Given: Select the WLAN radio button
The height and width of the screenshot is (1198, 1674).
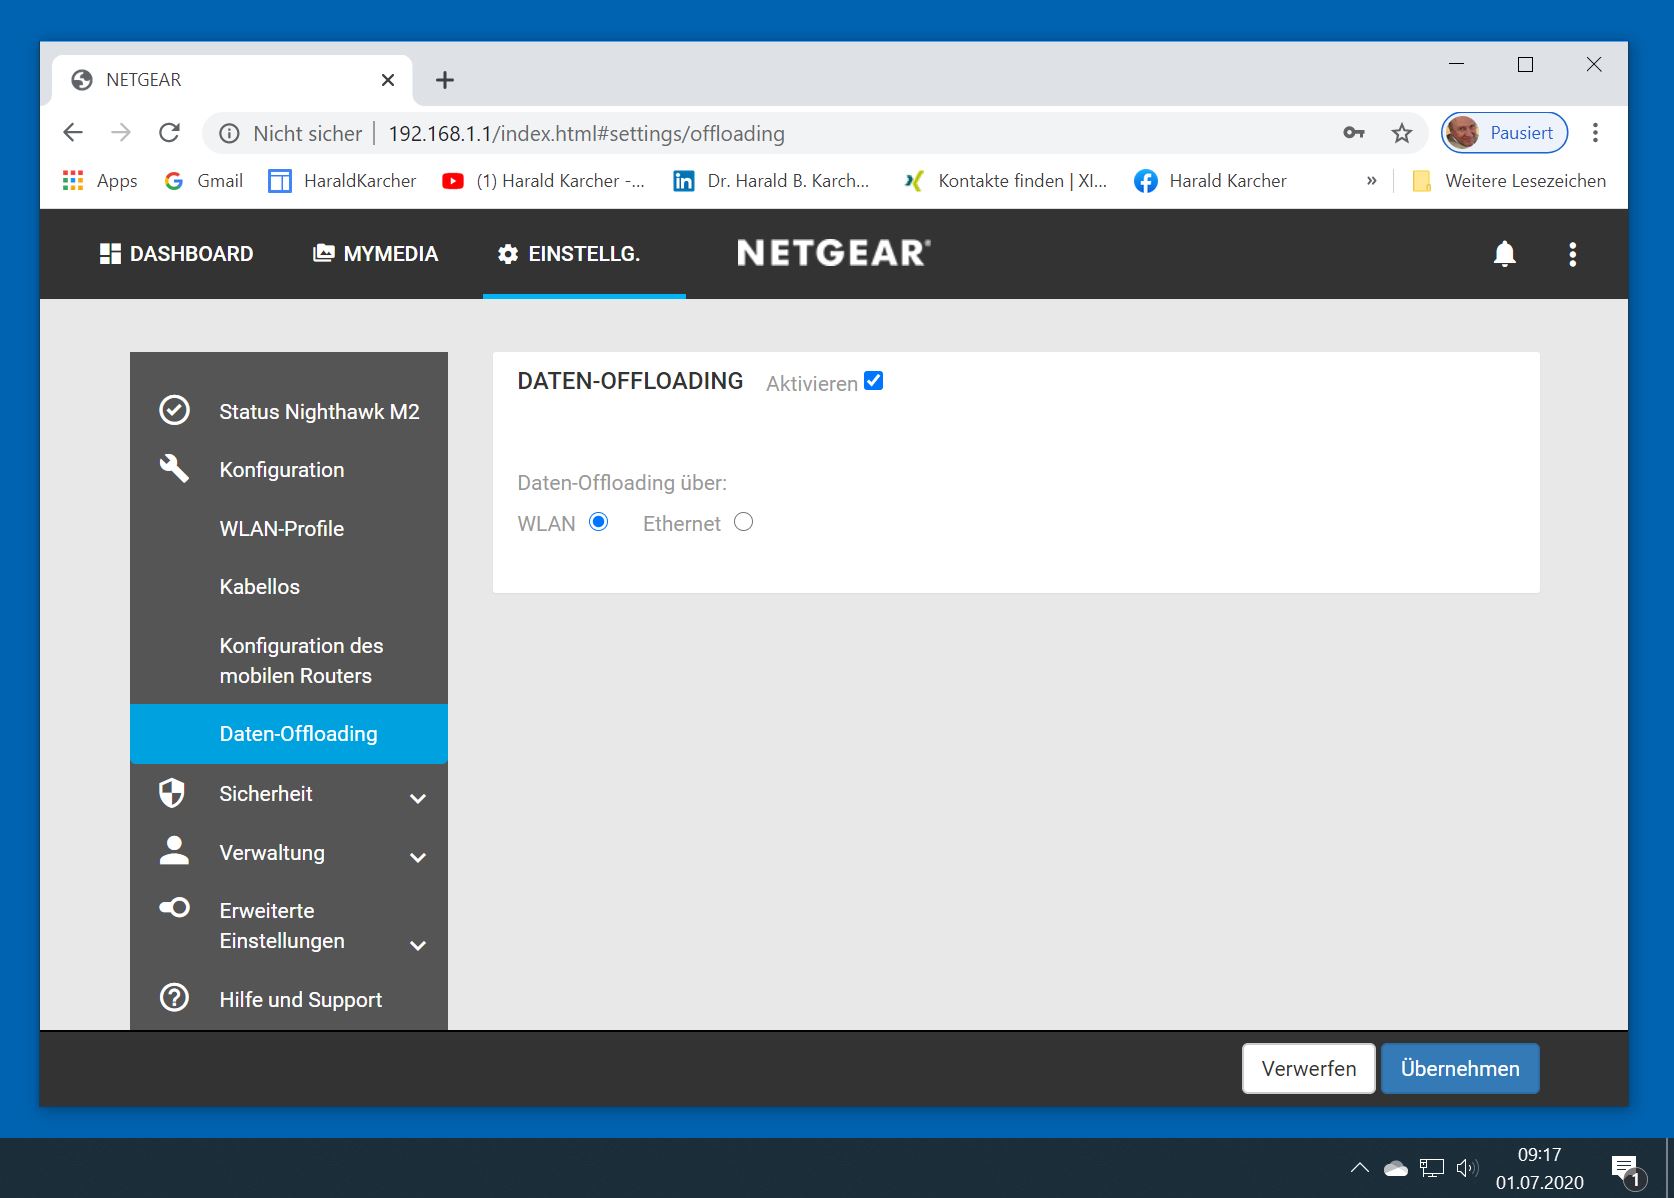Looking at the screenshot, I should (598, 522).
